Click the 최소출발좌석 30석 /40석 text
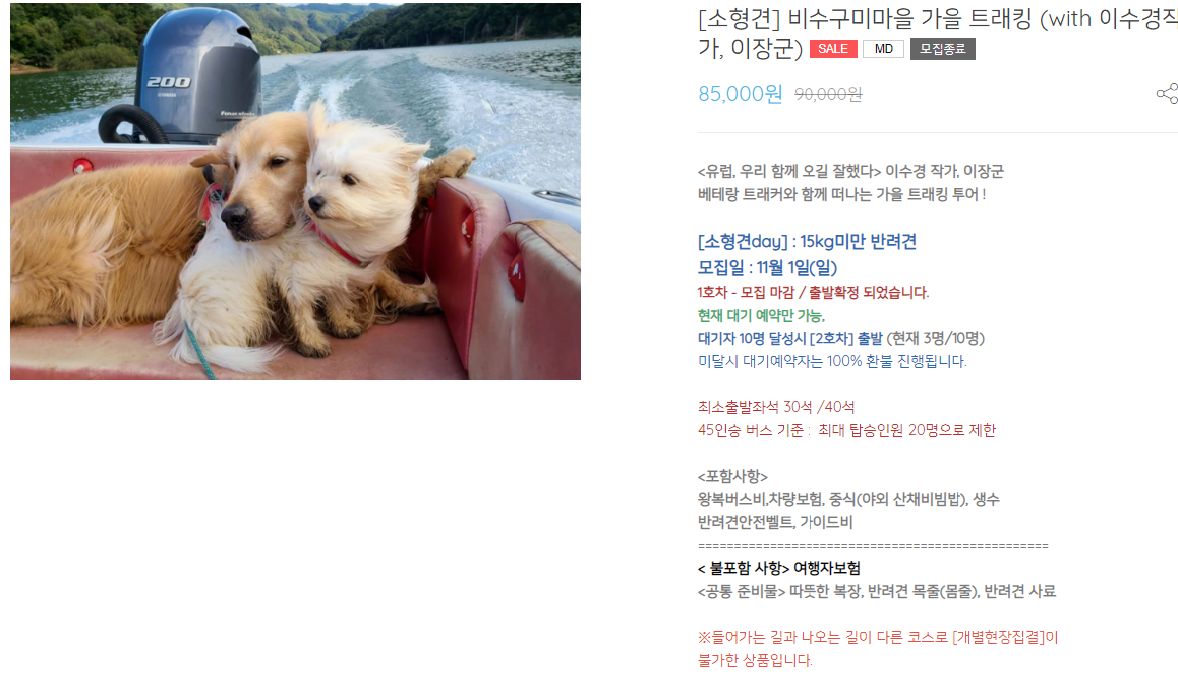1178x682 pixels. click(776, 407)
